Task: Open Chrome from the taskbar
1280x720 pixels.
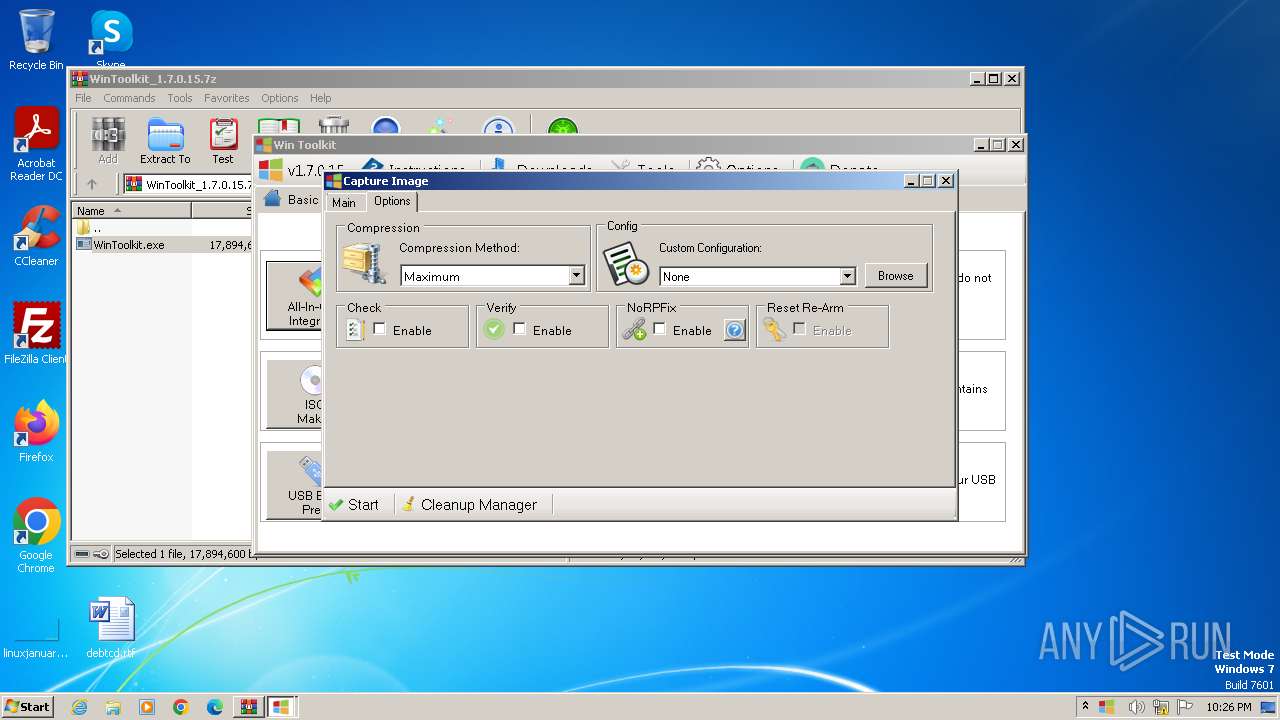Action: point(181,707)
